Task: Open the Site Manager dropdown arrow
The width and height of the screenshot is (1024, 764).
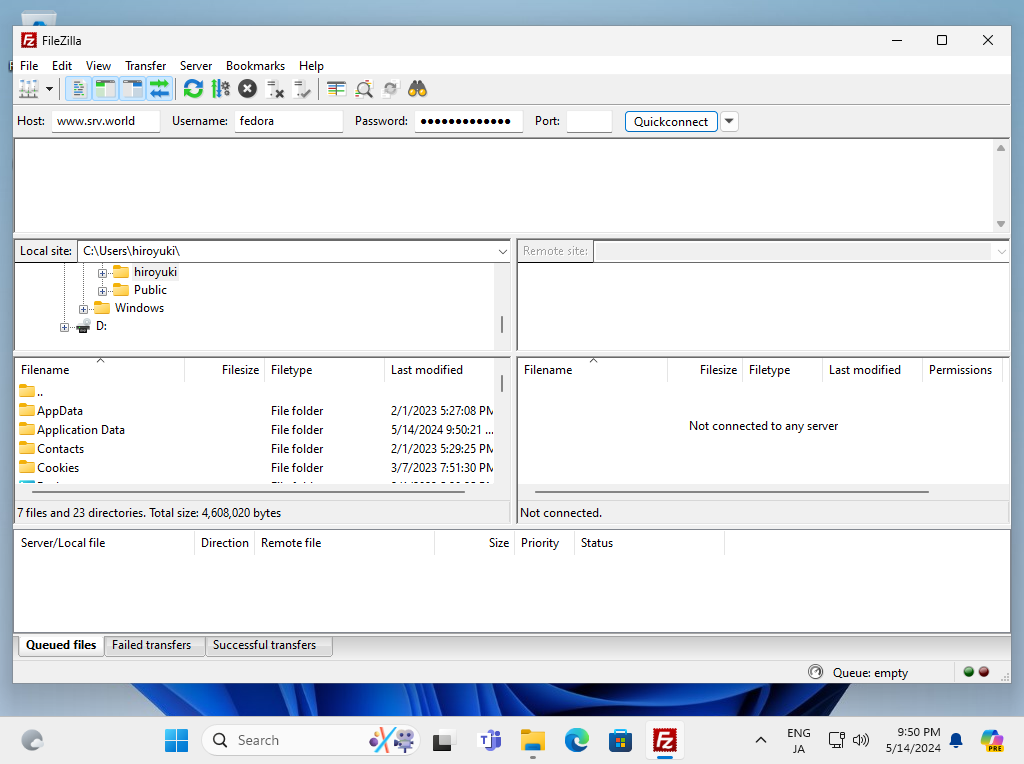Action: tap(49, 89)
